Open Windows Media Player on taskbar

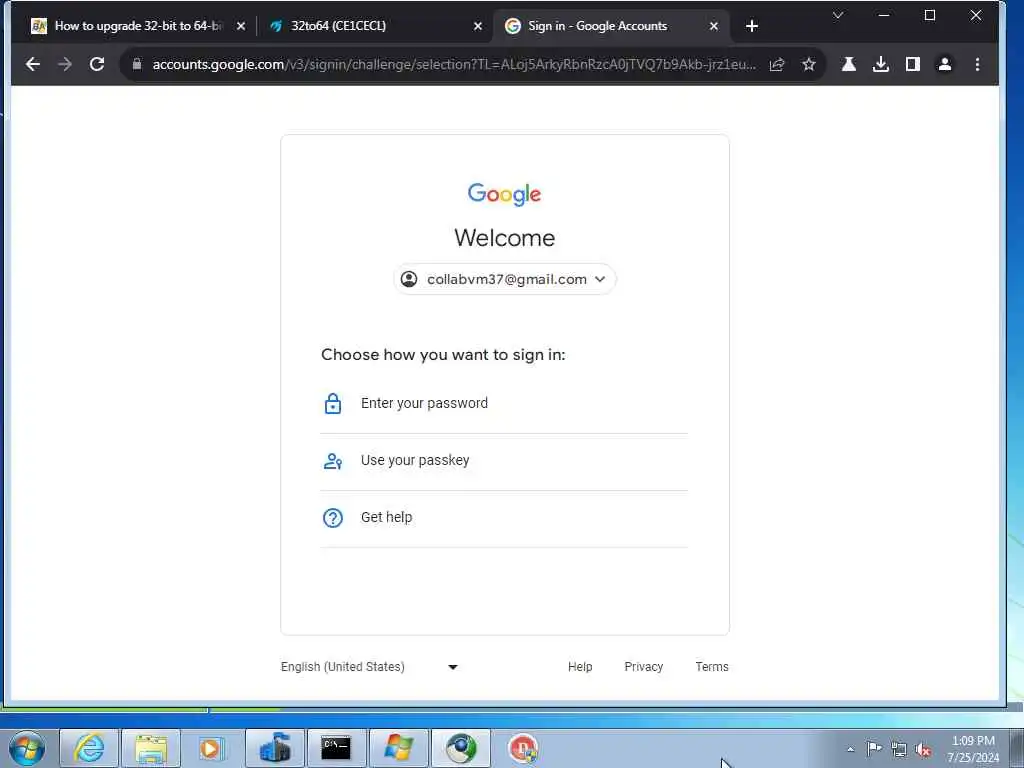[x=212, y=748]
